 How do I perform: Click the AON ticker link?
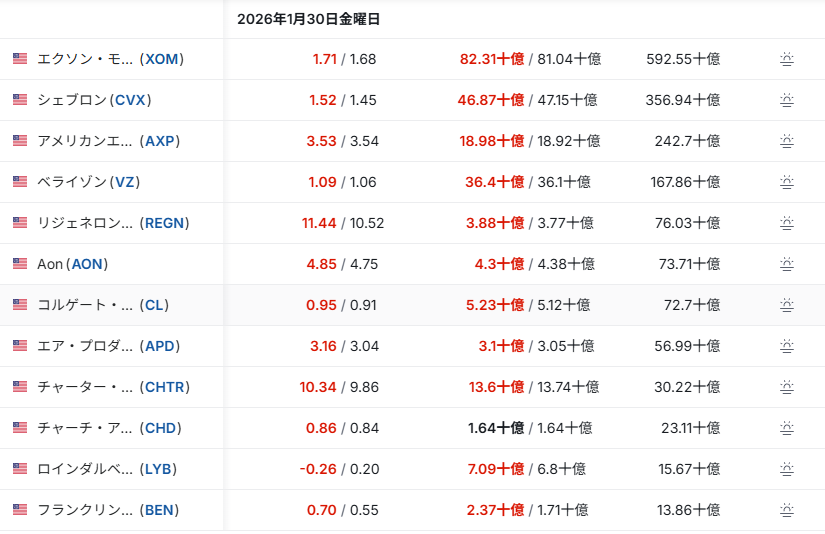tap(87, 264)
